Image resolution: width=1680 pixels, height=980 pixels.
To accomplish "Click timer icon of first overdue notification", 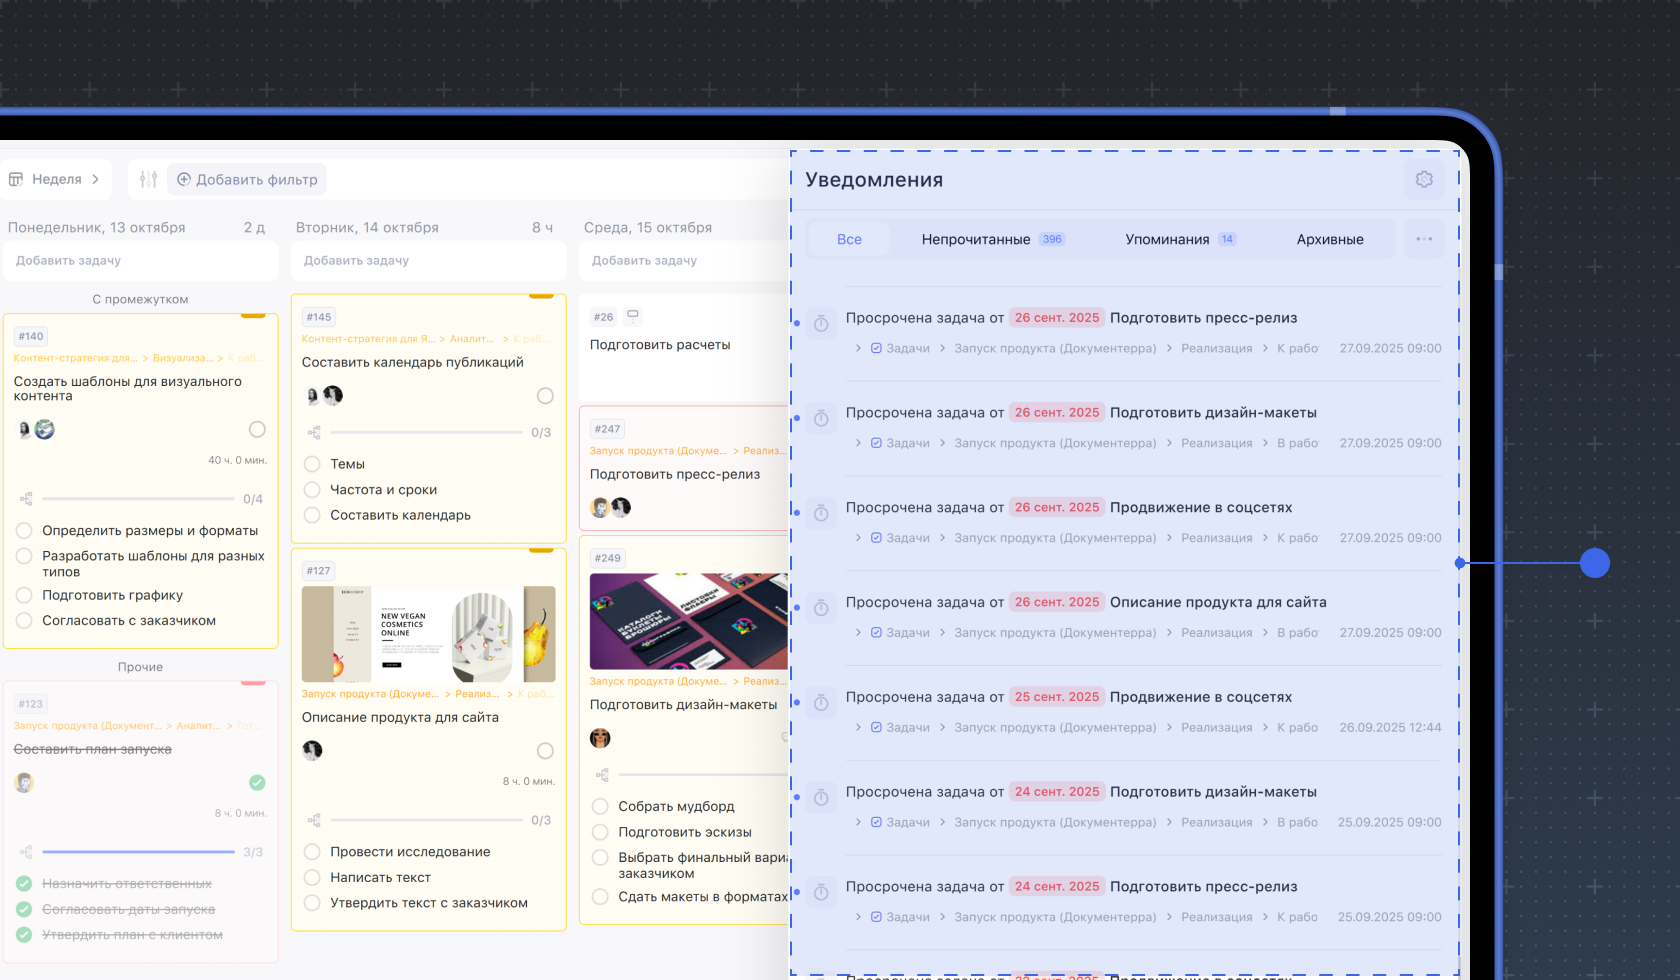I will pyautogui.click(x=821, y=324).
